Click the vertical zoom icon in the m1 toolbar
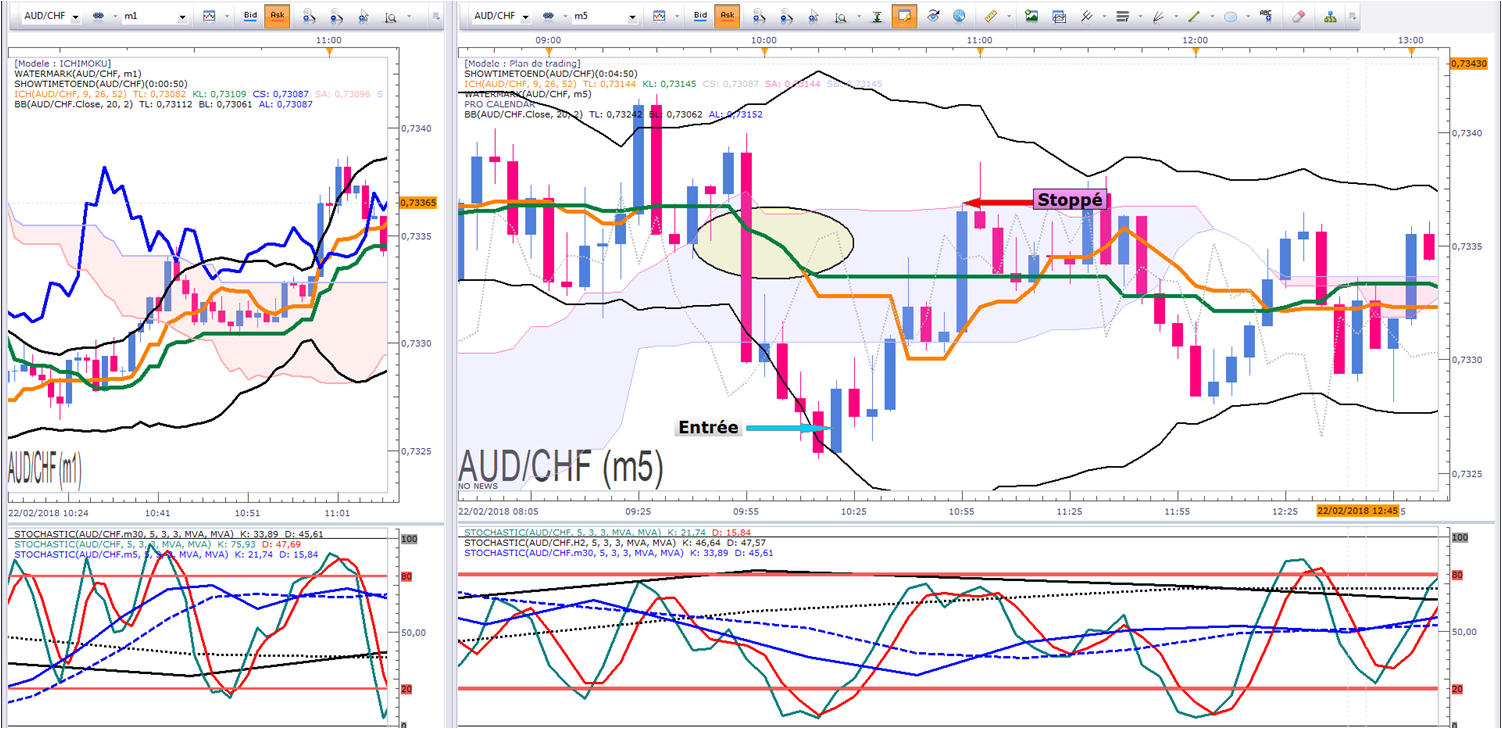This screenshot has width=1502, height=729. click(x=389, y=16)
